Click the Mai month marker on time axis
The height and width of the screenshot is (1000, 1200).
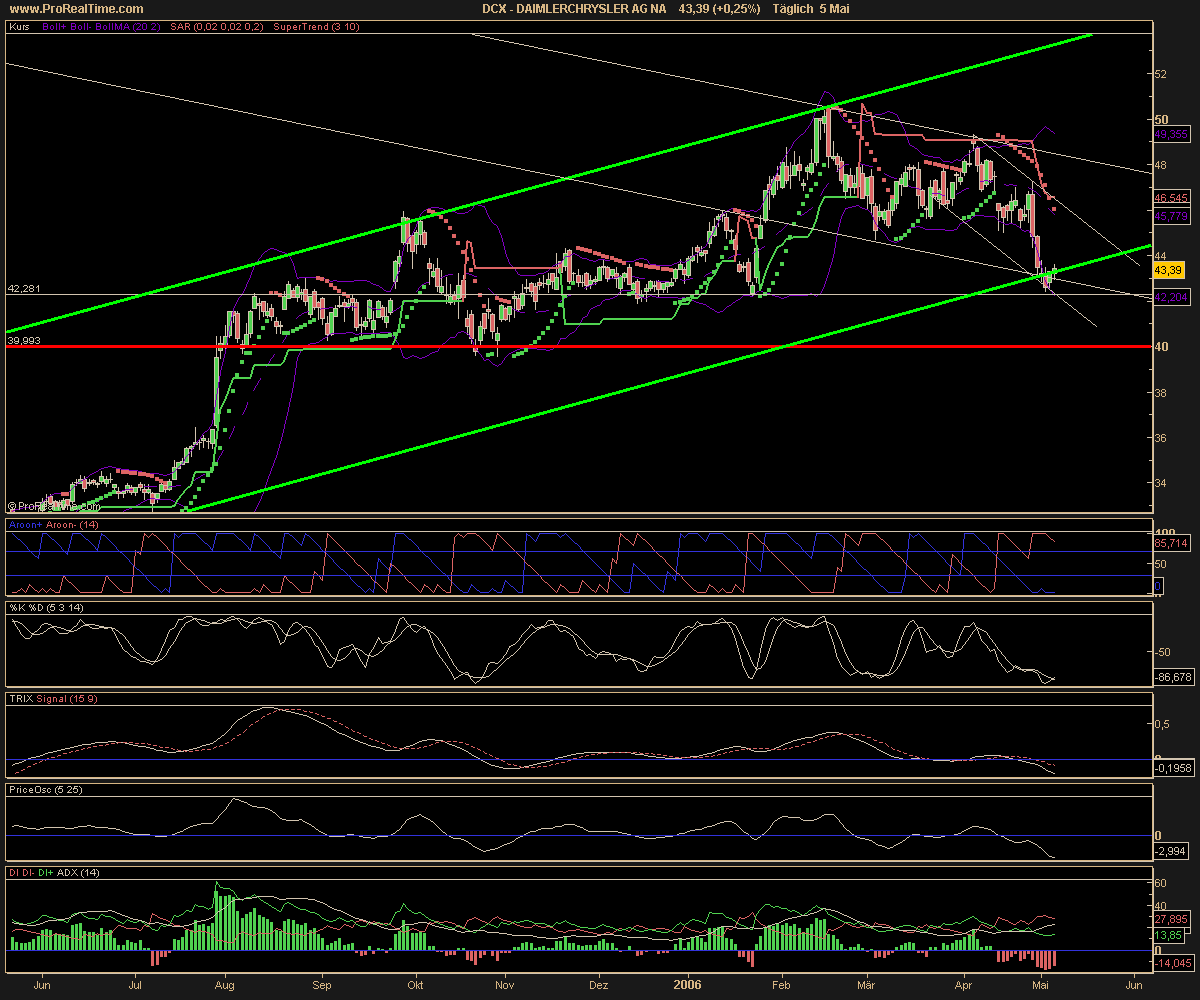tap(1041, 984)
